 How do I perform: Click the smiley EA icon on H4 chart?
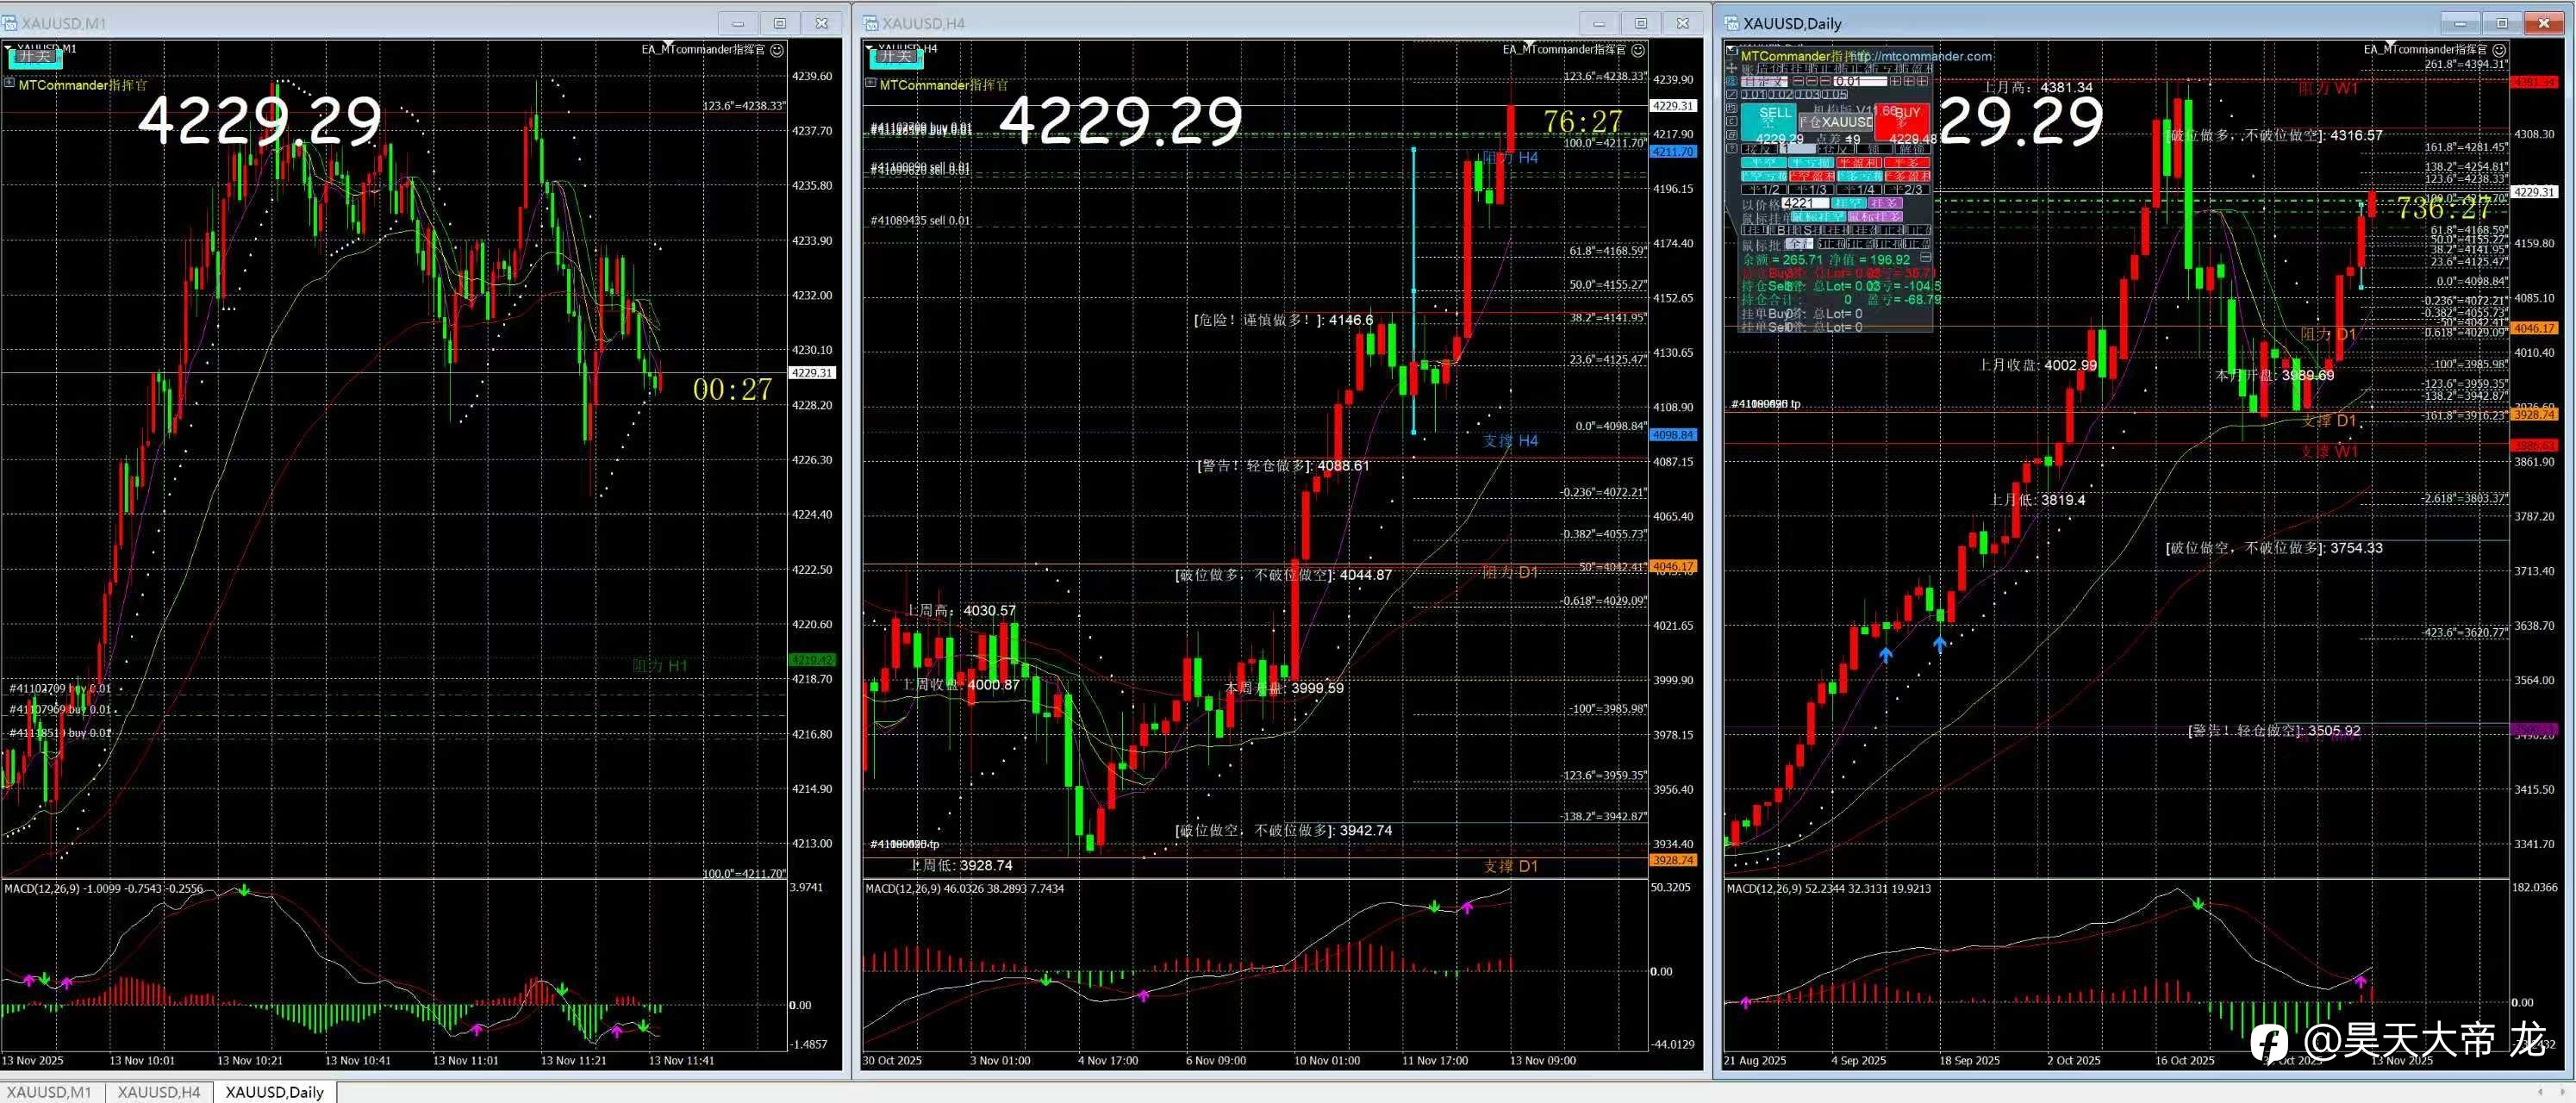pyautogui.click(x=1638, y=49)
